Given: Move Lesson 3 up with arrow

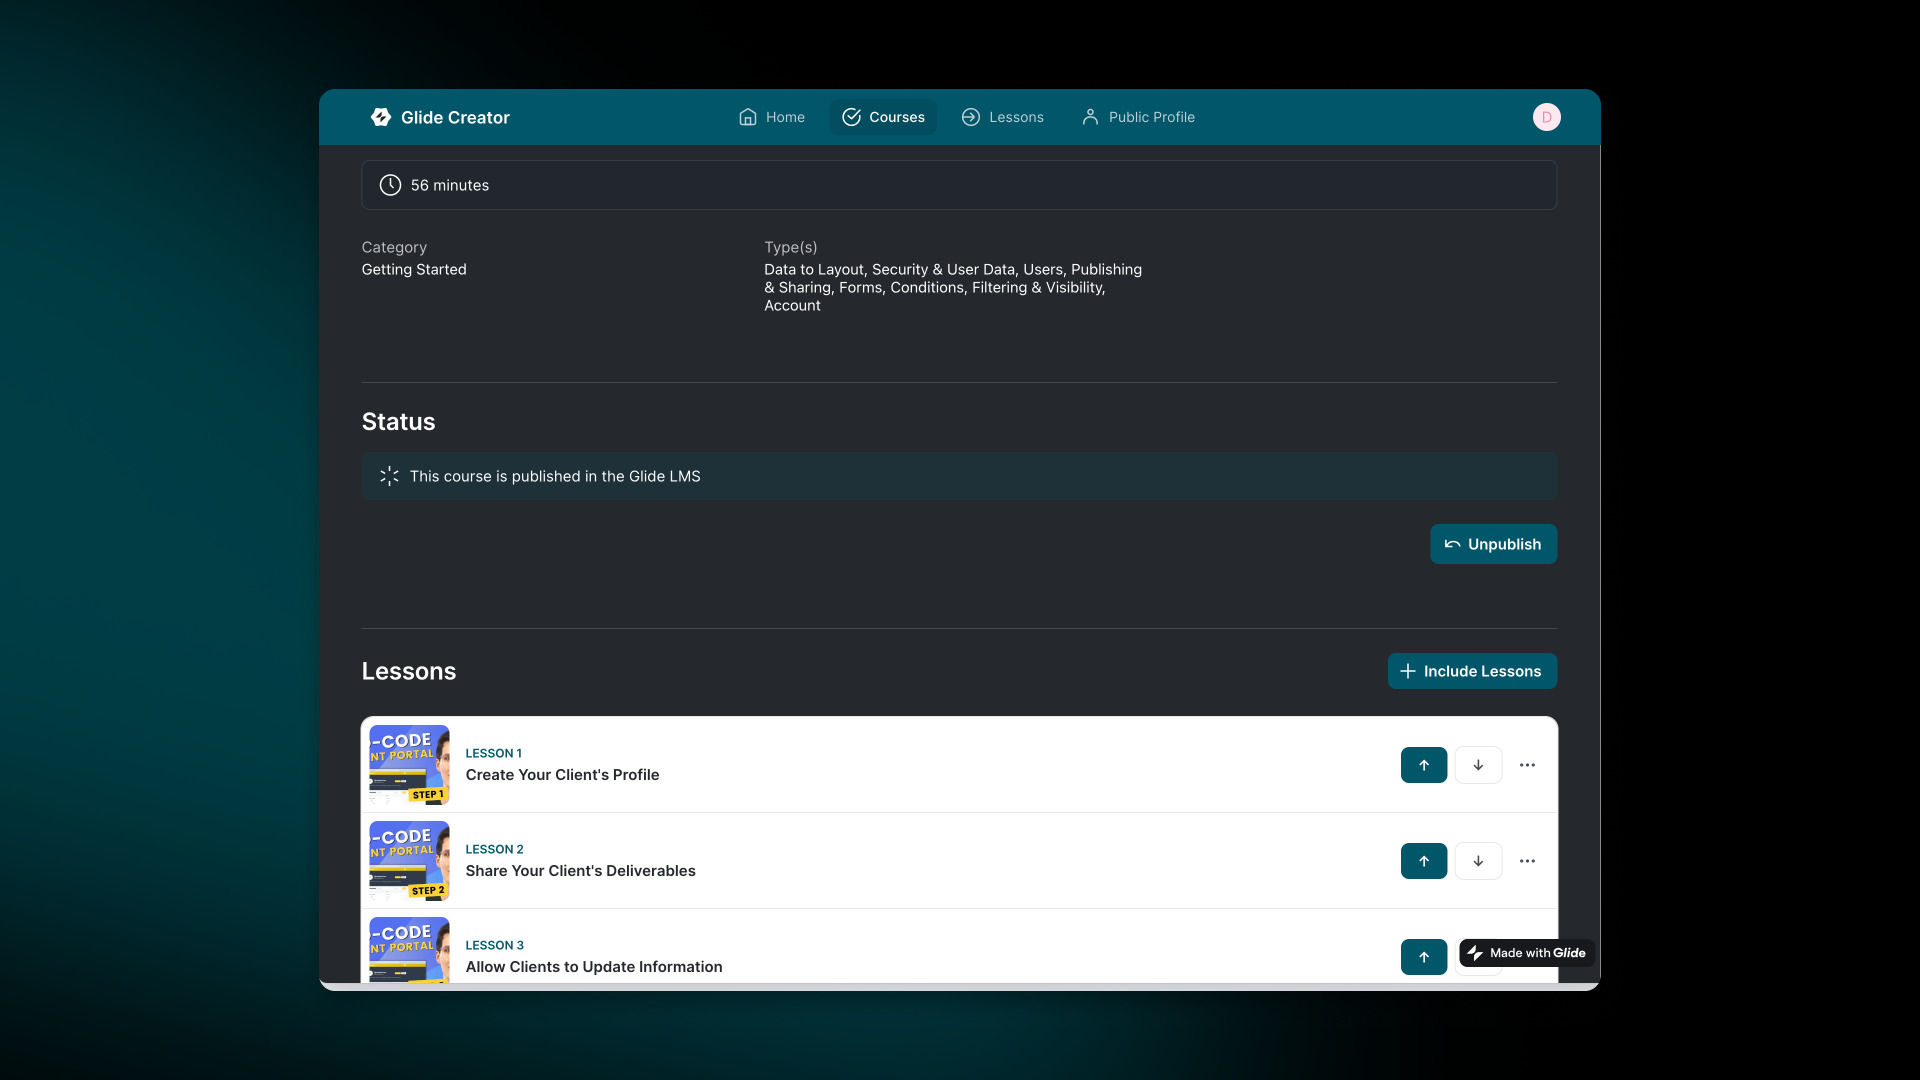Looking at the screenshot, I should coord(1423,957).
